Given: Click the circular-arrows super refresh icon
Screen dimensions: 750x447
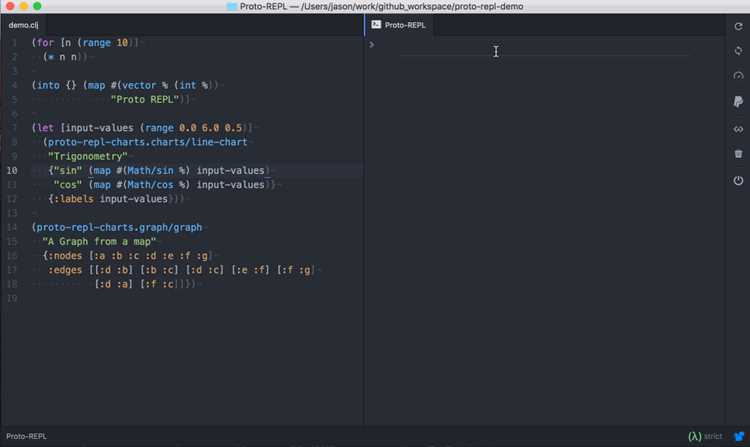Looking at the screenshot, I should pyautogui.click(x=739, y=51).
